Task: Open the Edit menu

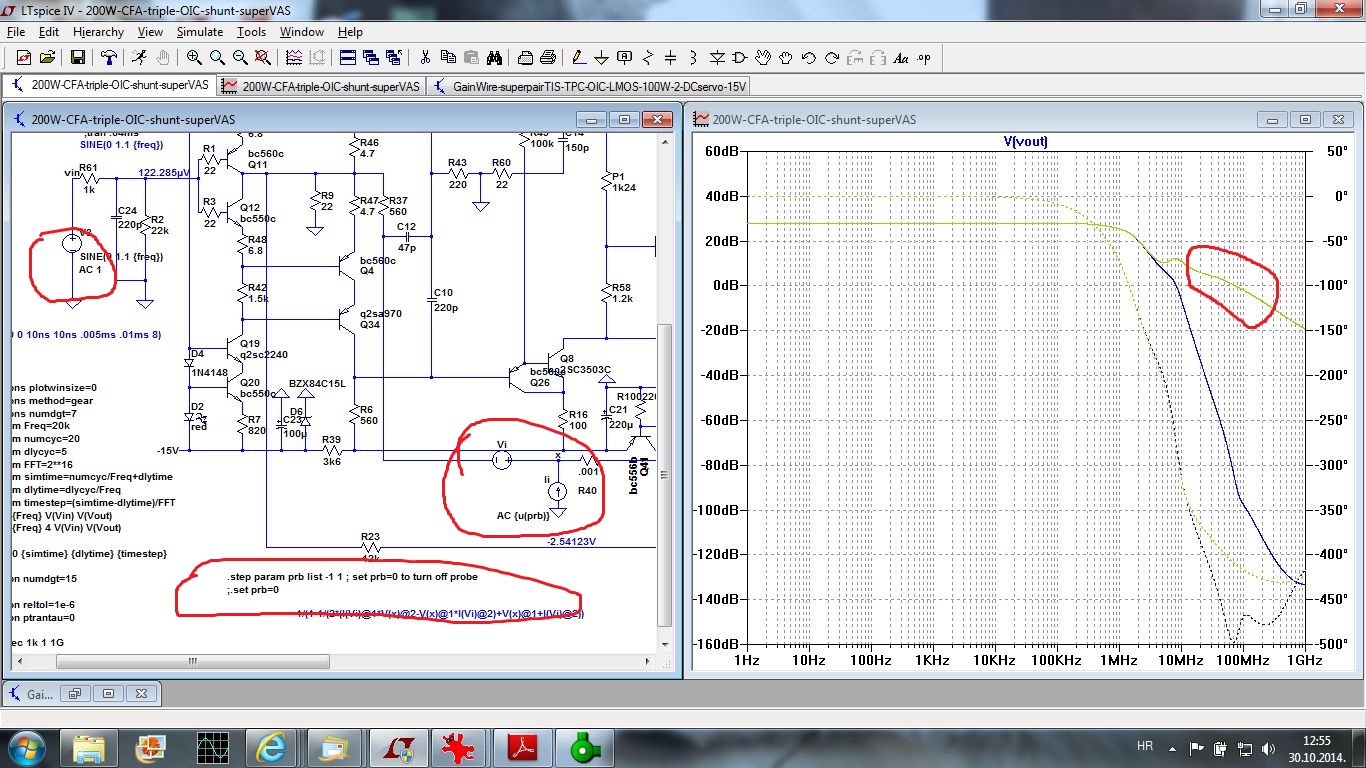Action: (x=49, y=32)
